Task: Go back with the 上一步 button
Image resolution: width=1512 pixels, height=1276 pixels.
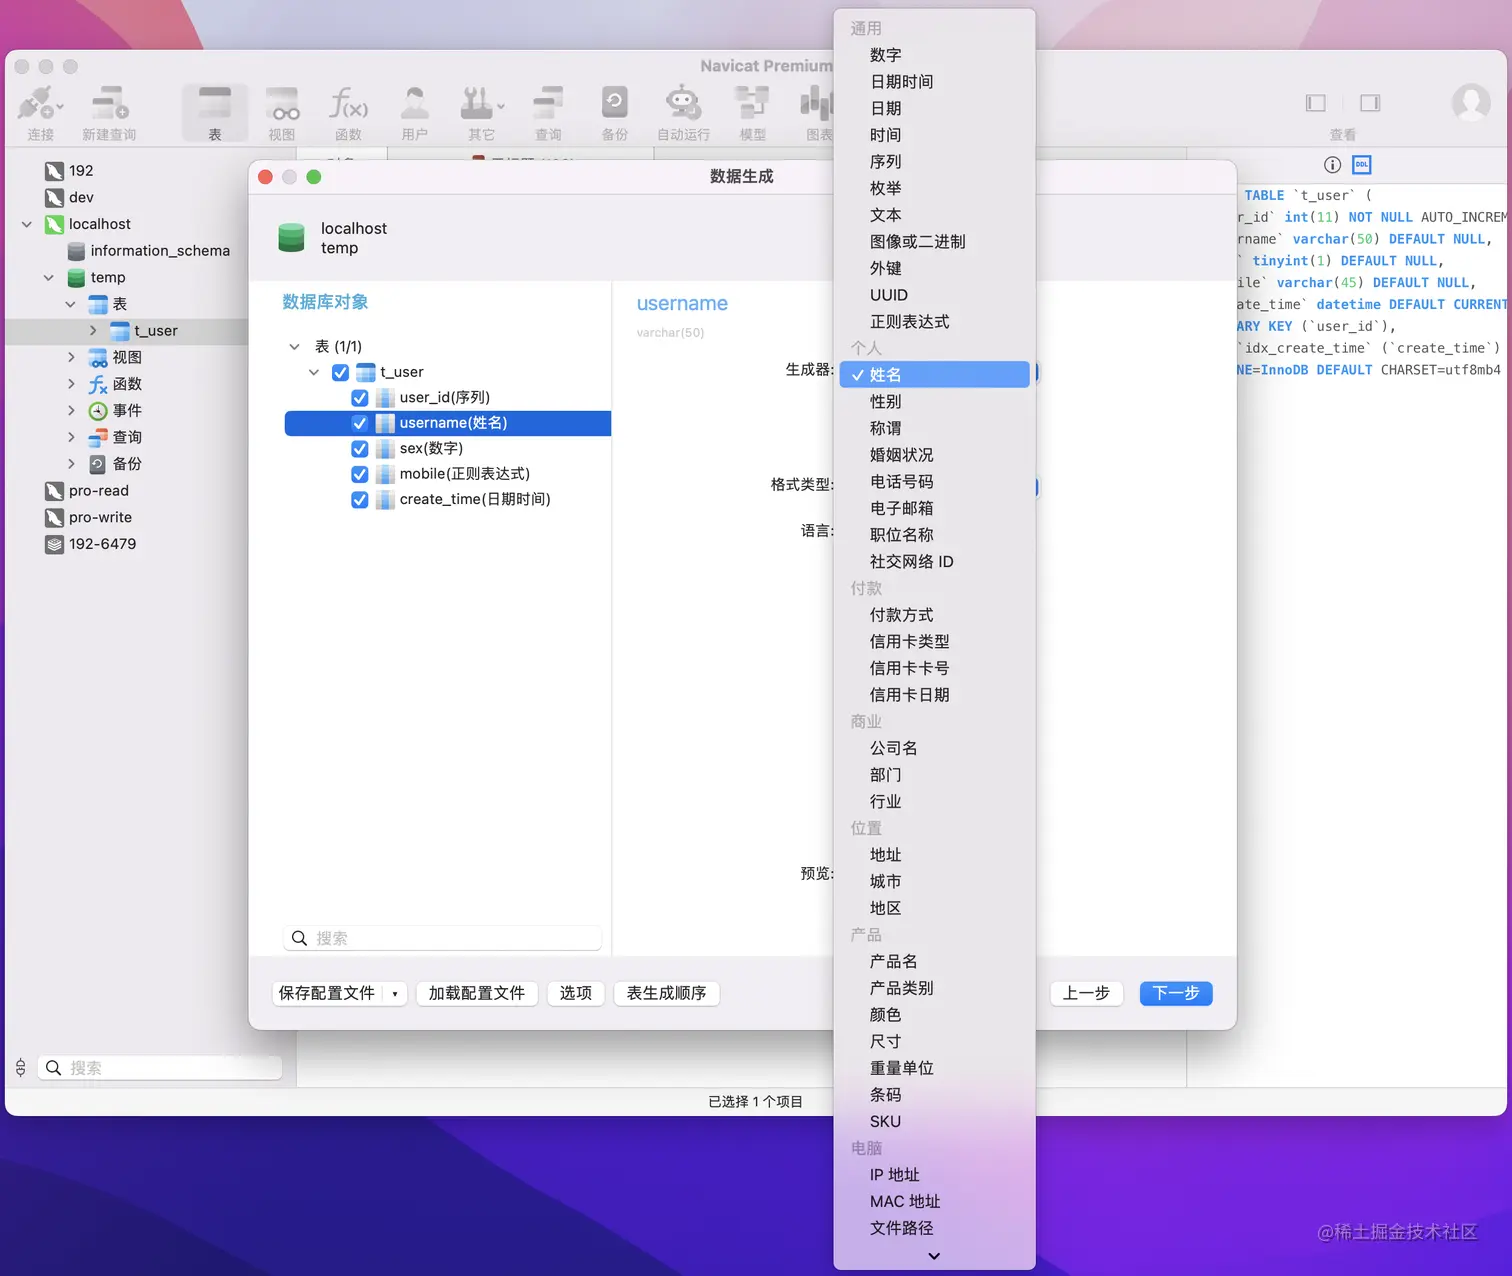Action: click(1086, 994)
